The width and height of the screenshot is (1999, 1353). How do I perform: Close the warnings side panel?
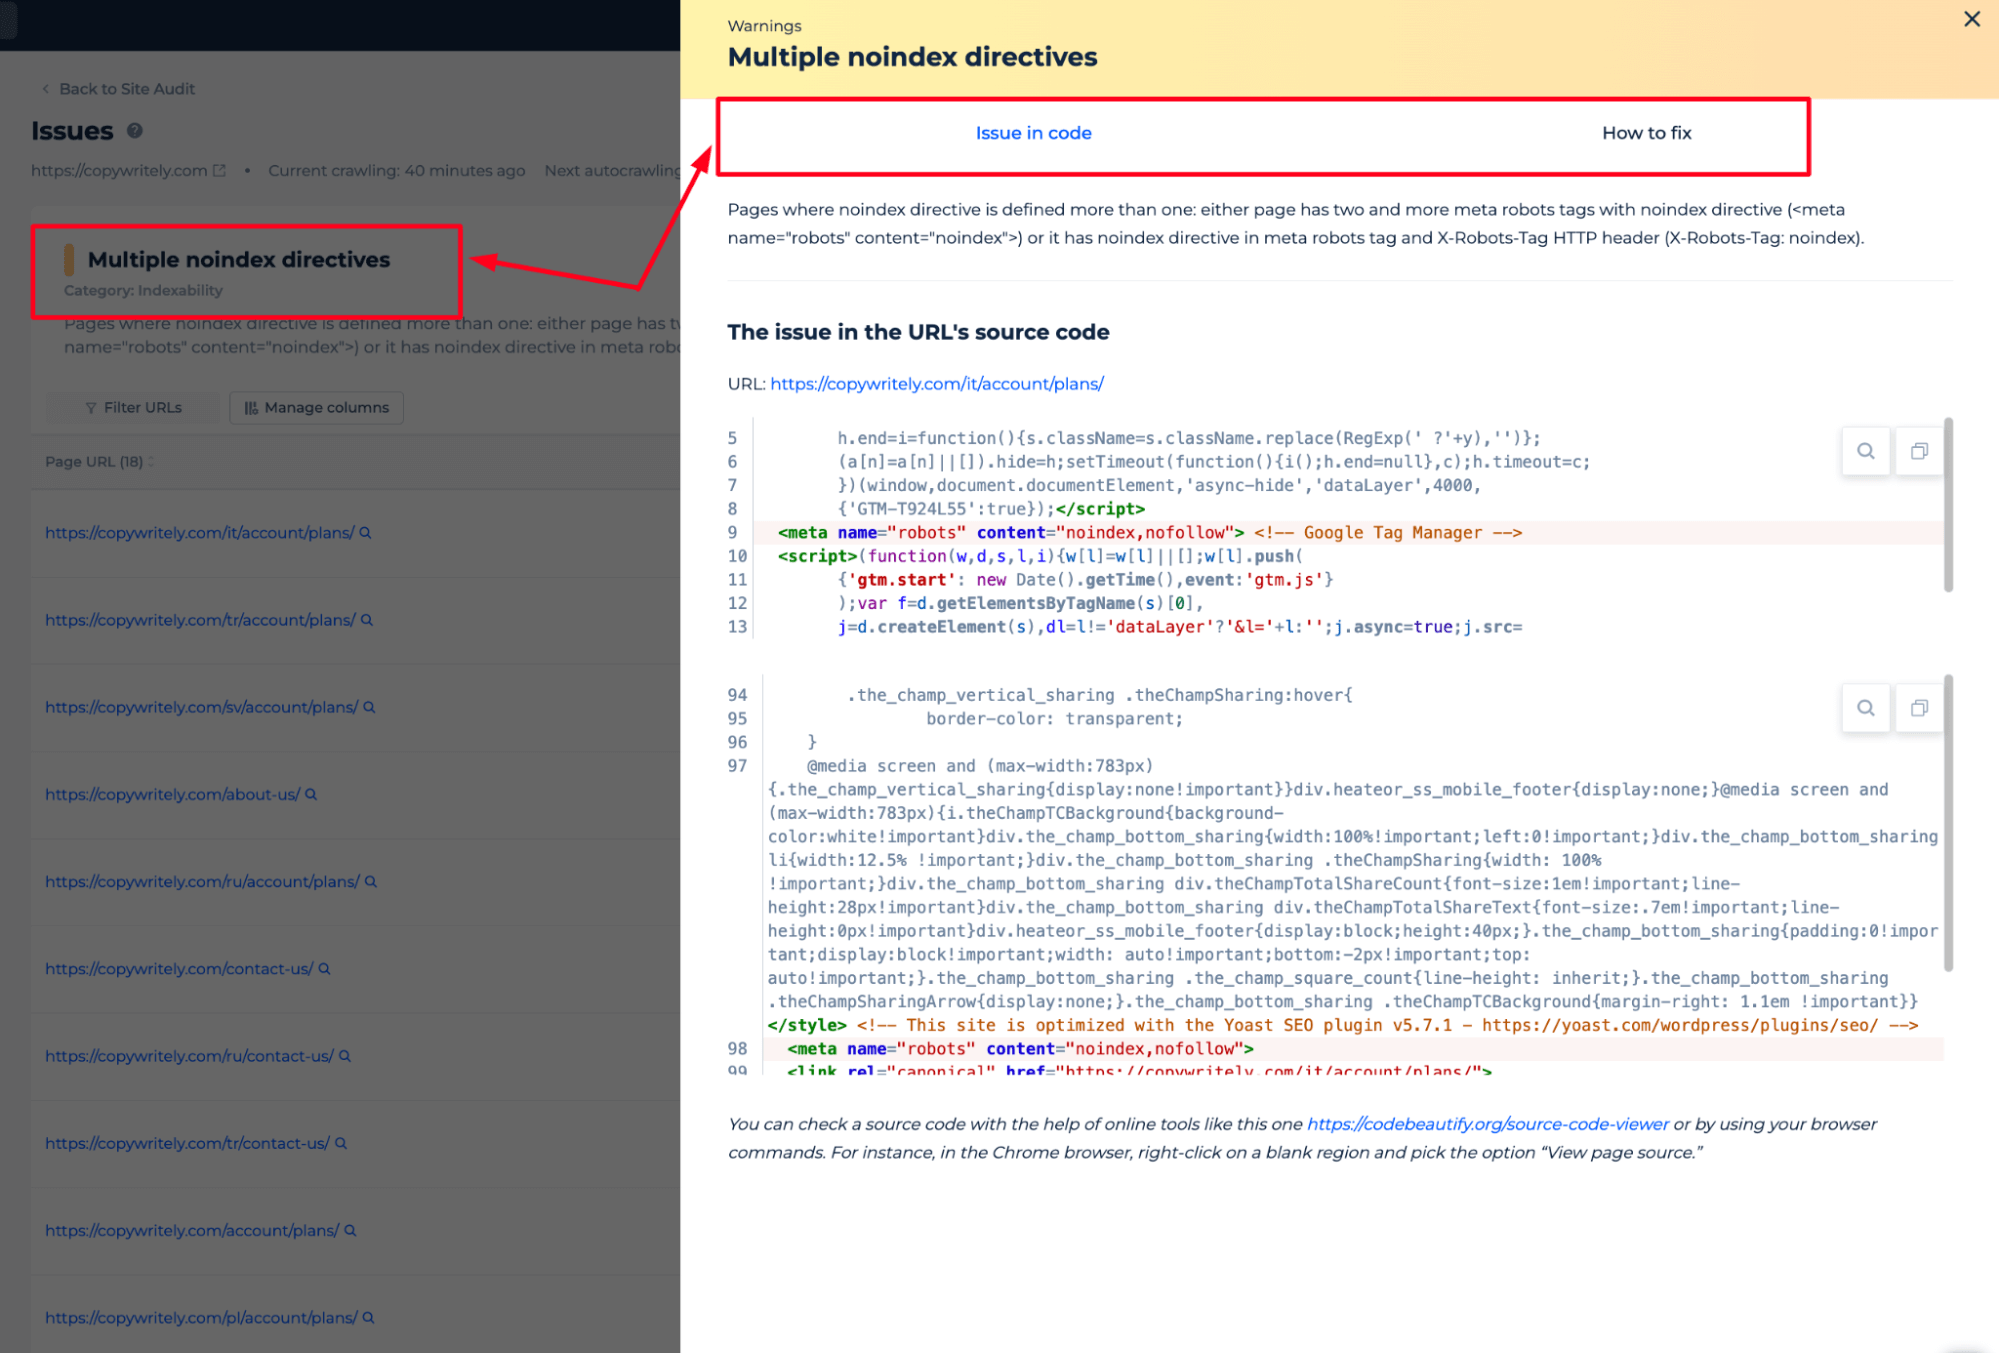(x=1971, y=19)
